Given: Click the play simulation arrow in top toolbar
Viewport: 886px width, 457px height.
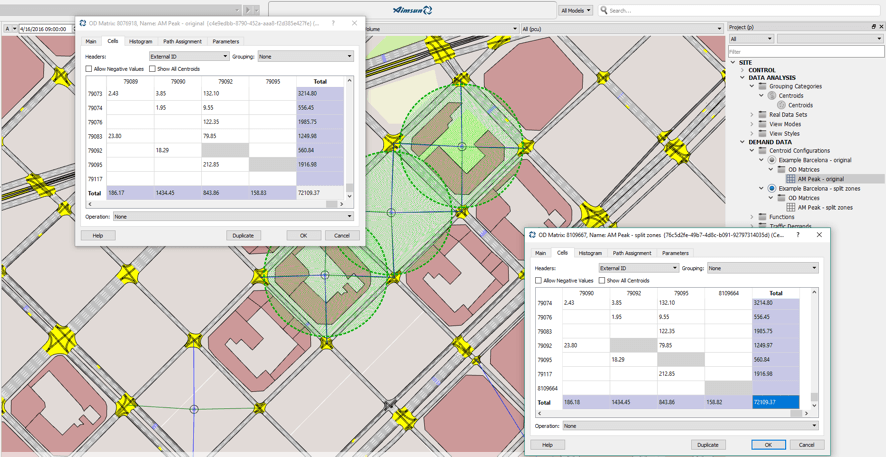Looking at the screenshot, I should click(247, 10).
